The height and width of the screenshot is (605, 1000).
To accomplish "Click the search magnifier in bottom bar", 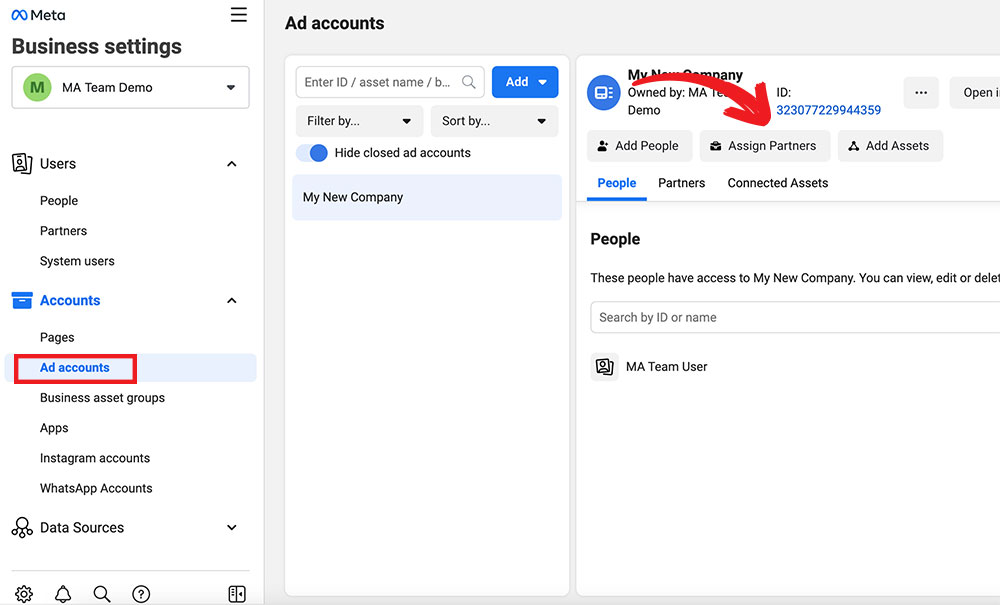I will click(x=102, y=594).
